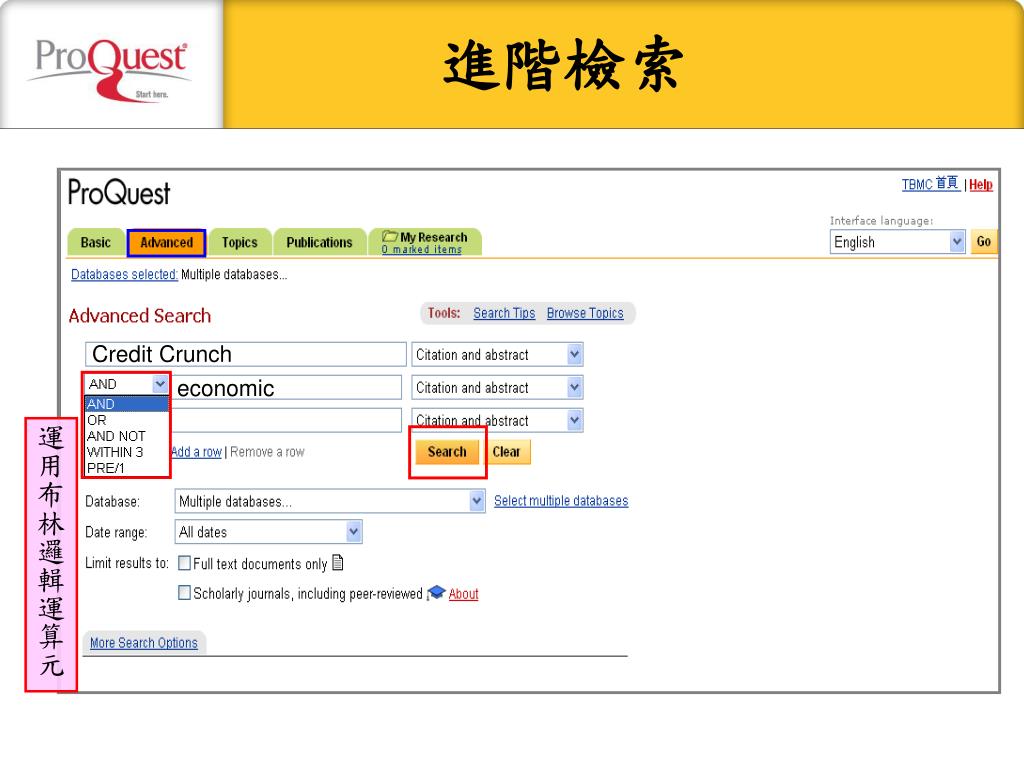Viewport: 1024px width, 768px height.
Task: Choose AND NOT in the operator list
Action: click(127, 436)
